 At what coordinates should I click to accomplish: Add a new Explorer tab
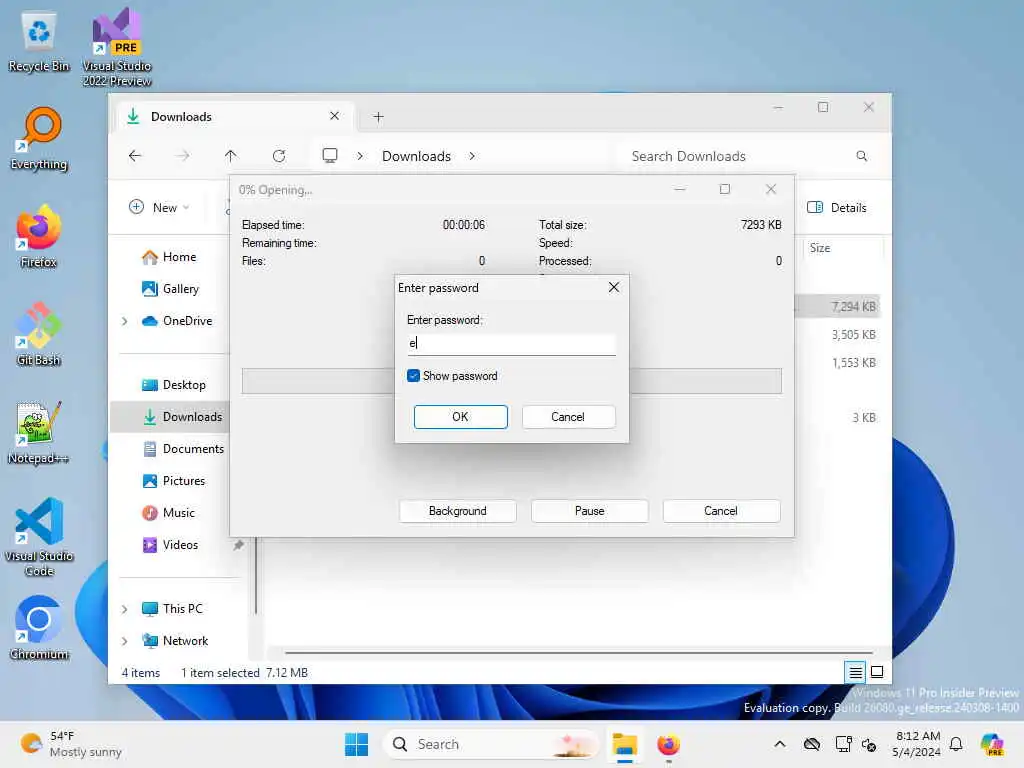coord(378,117)
